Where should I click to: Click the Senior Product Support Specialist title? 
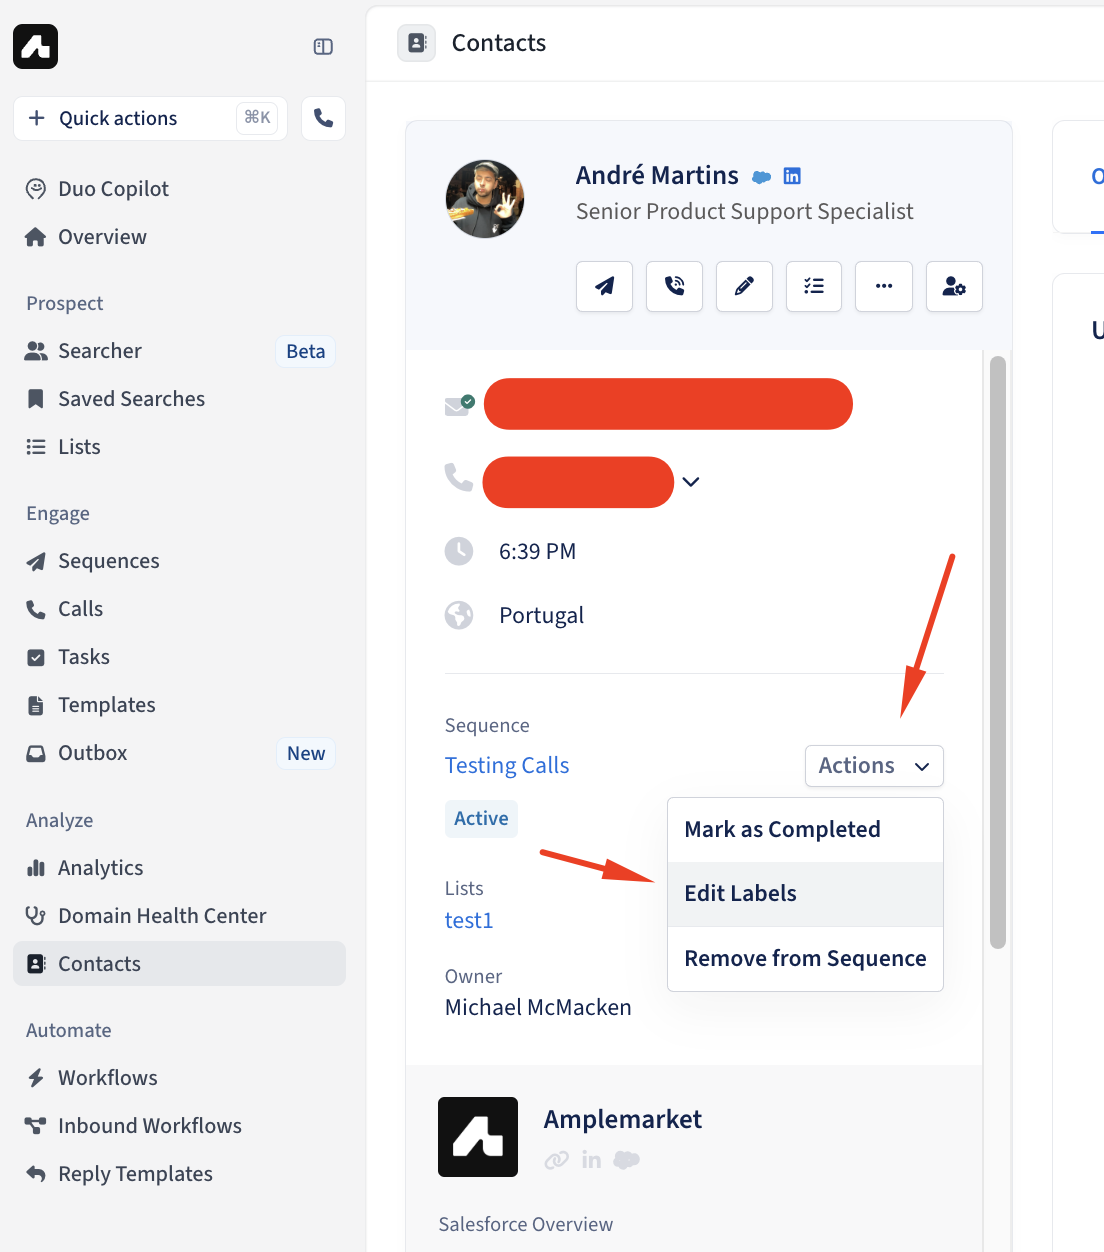[745, 212]
